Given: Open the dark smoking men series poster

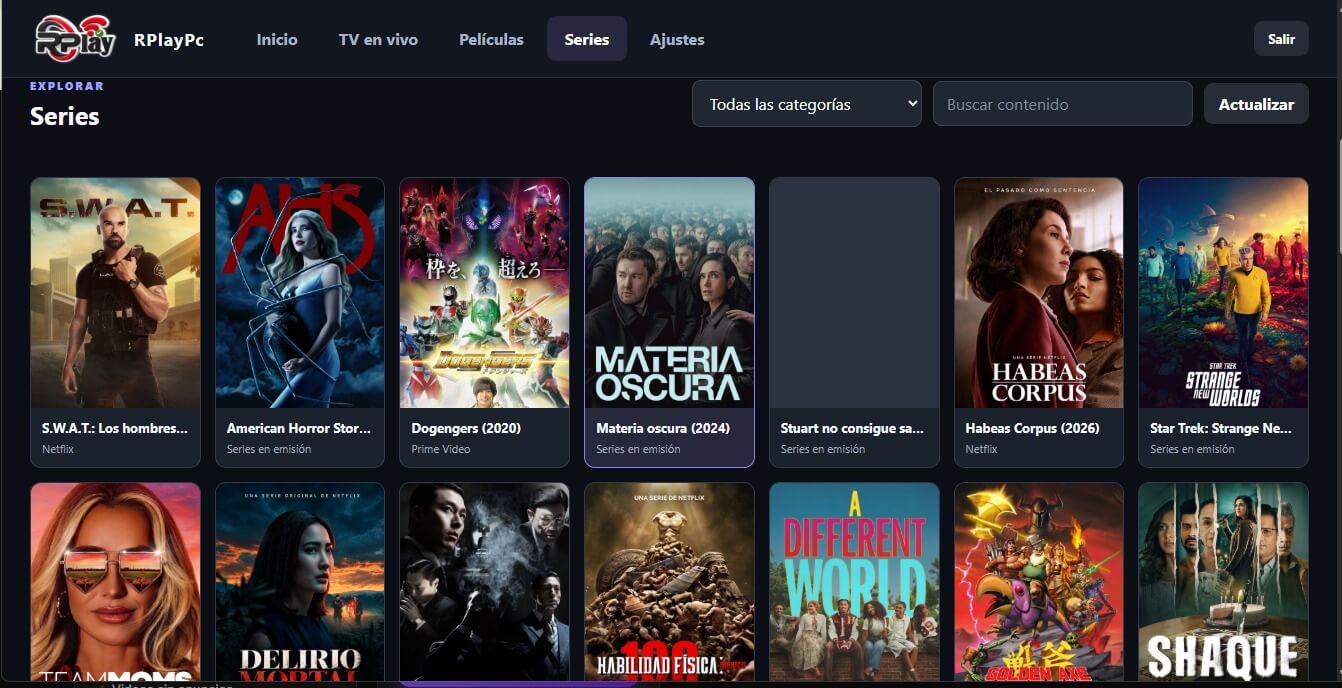Looking at the screenshot, I should tap(484, 582).
